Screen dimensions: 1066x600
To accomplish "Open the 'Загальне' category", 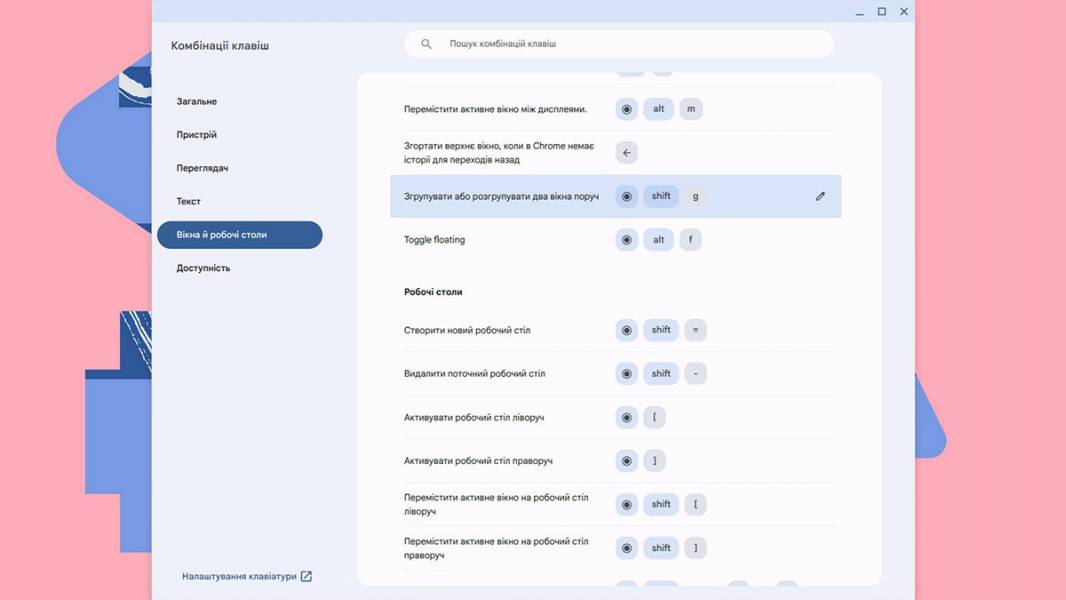I will 196,101.
